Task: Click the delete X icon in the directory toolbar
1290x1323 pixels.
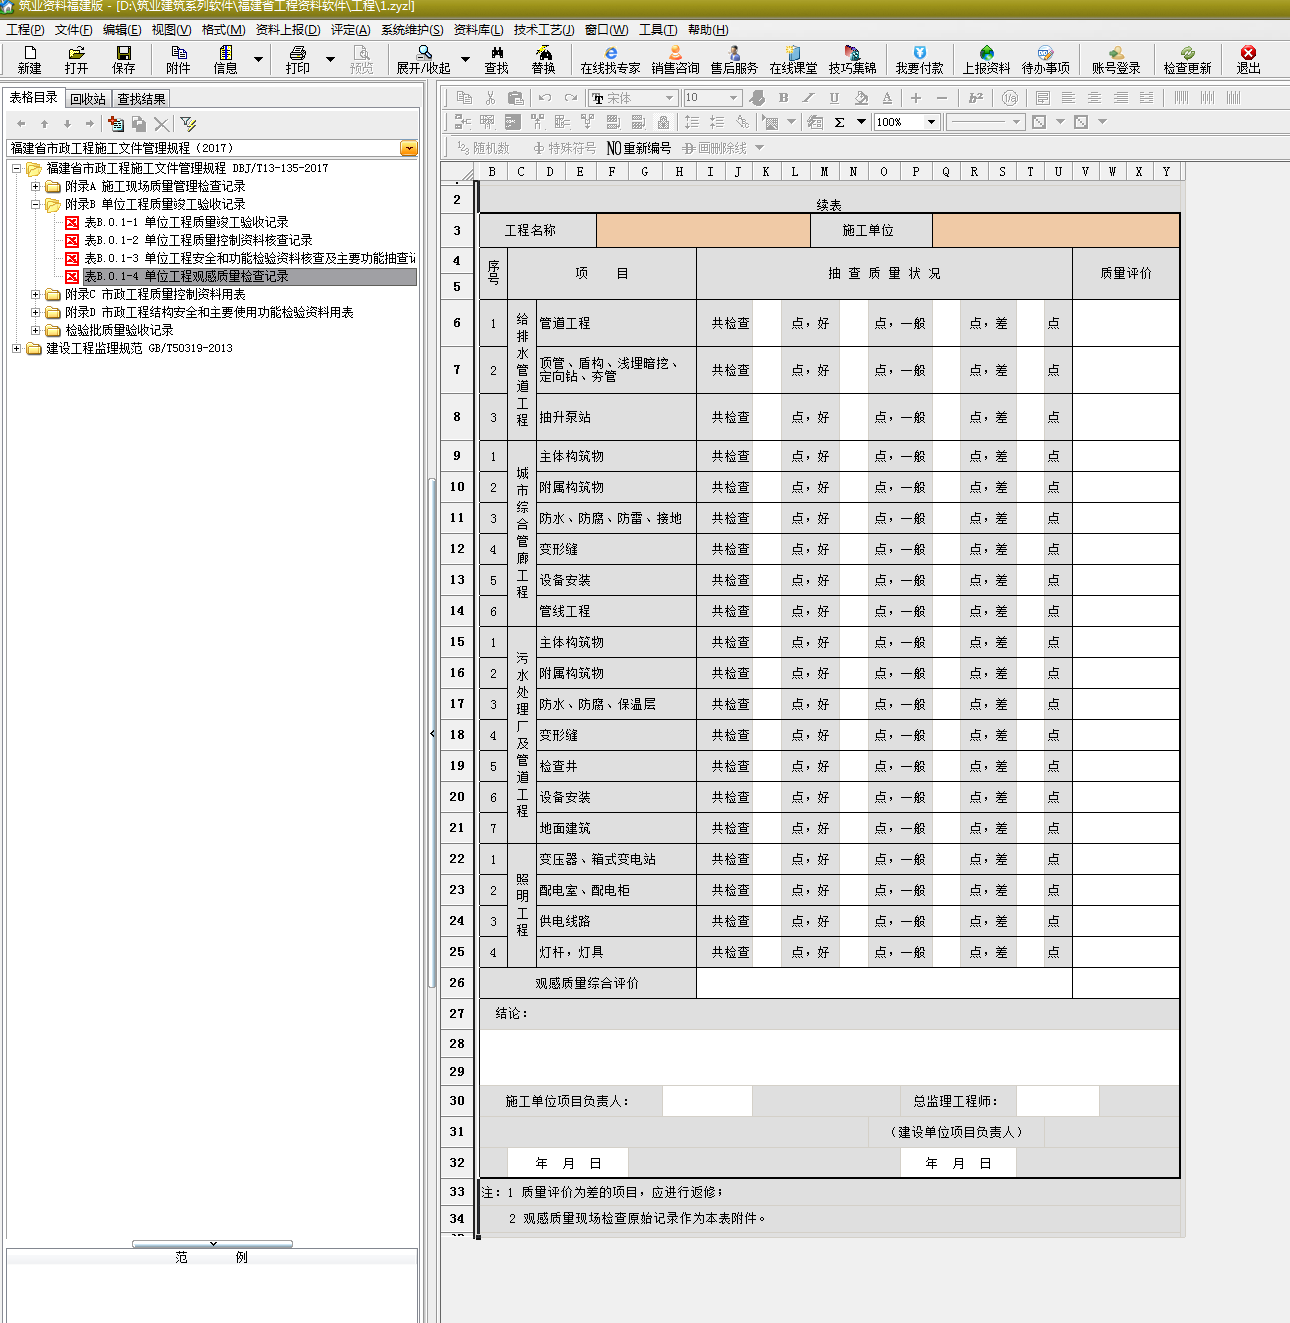Action: 161,123
